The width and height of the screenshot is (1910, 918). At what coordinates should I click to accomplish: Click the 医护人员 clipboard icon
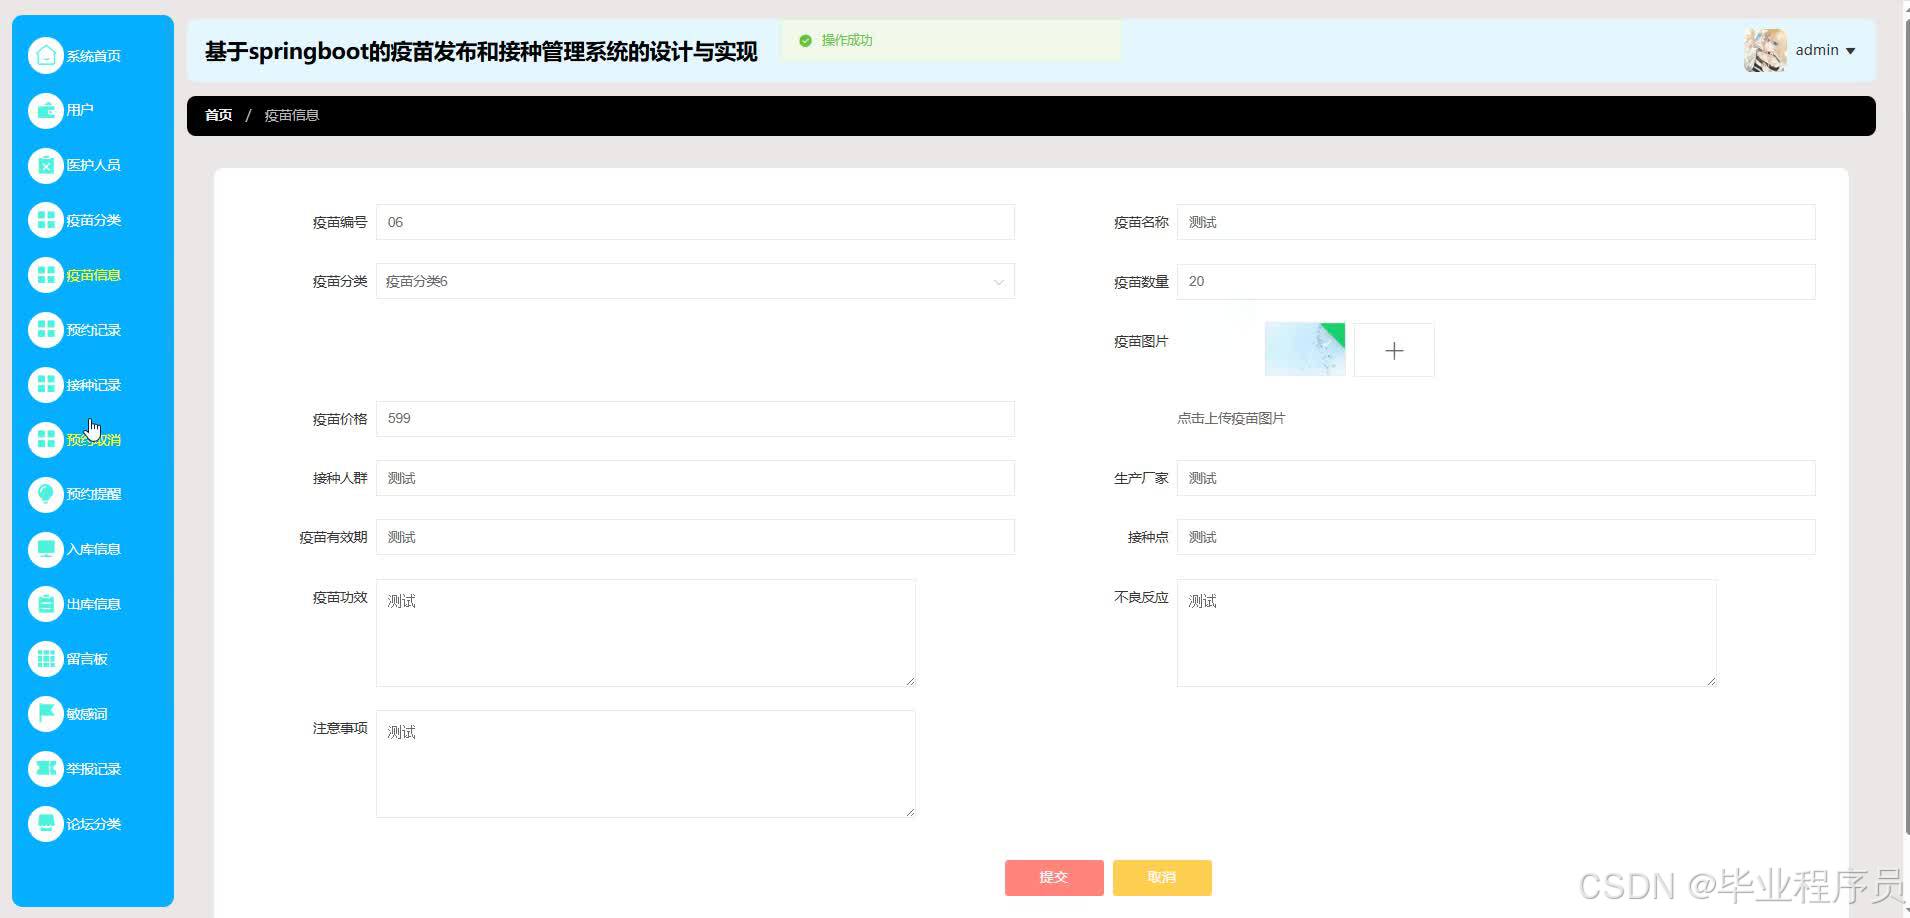46,165
